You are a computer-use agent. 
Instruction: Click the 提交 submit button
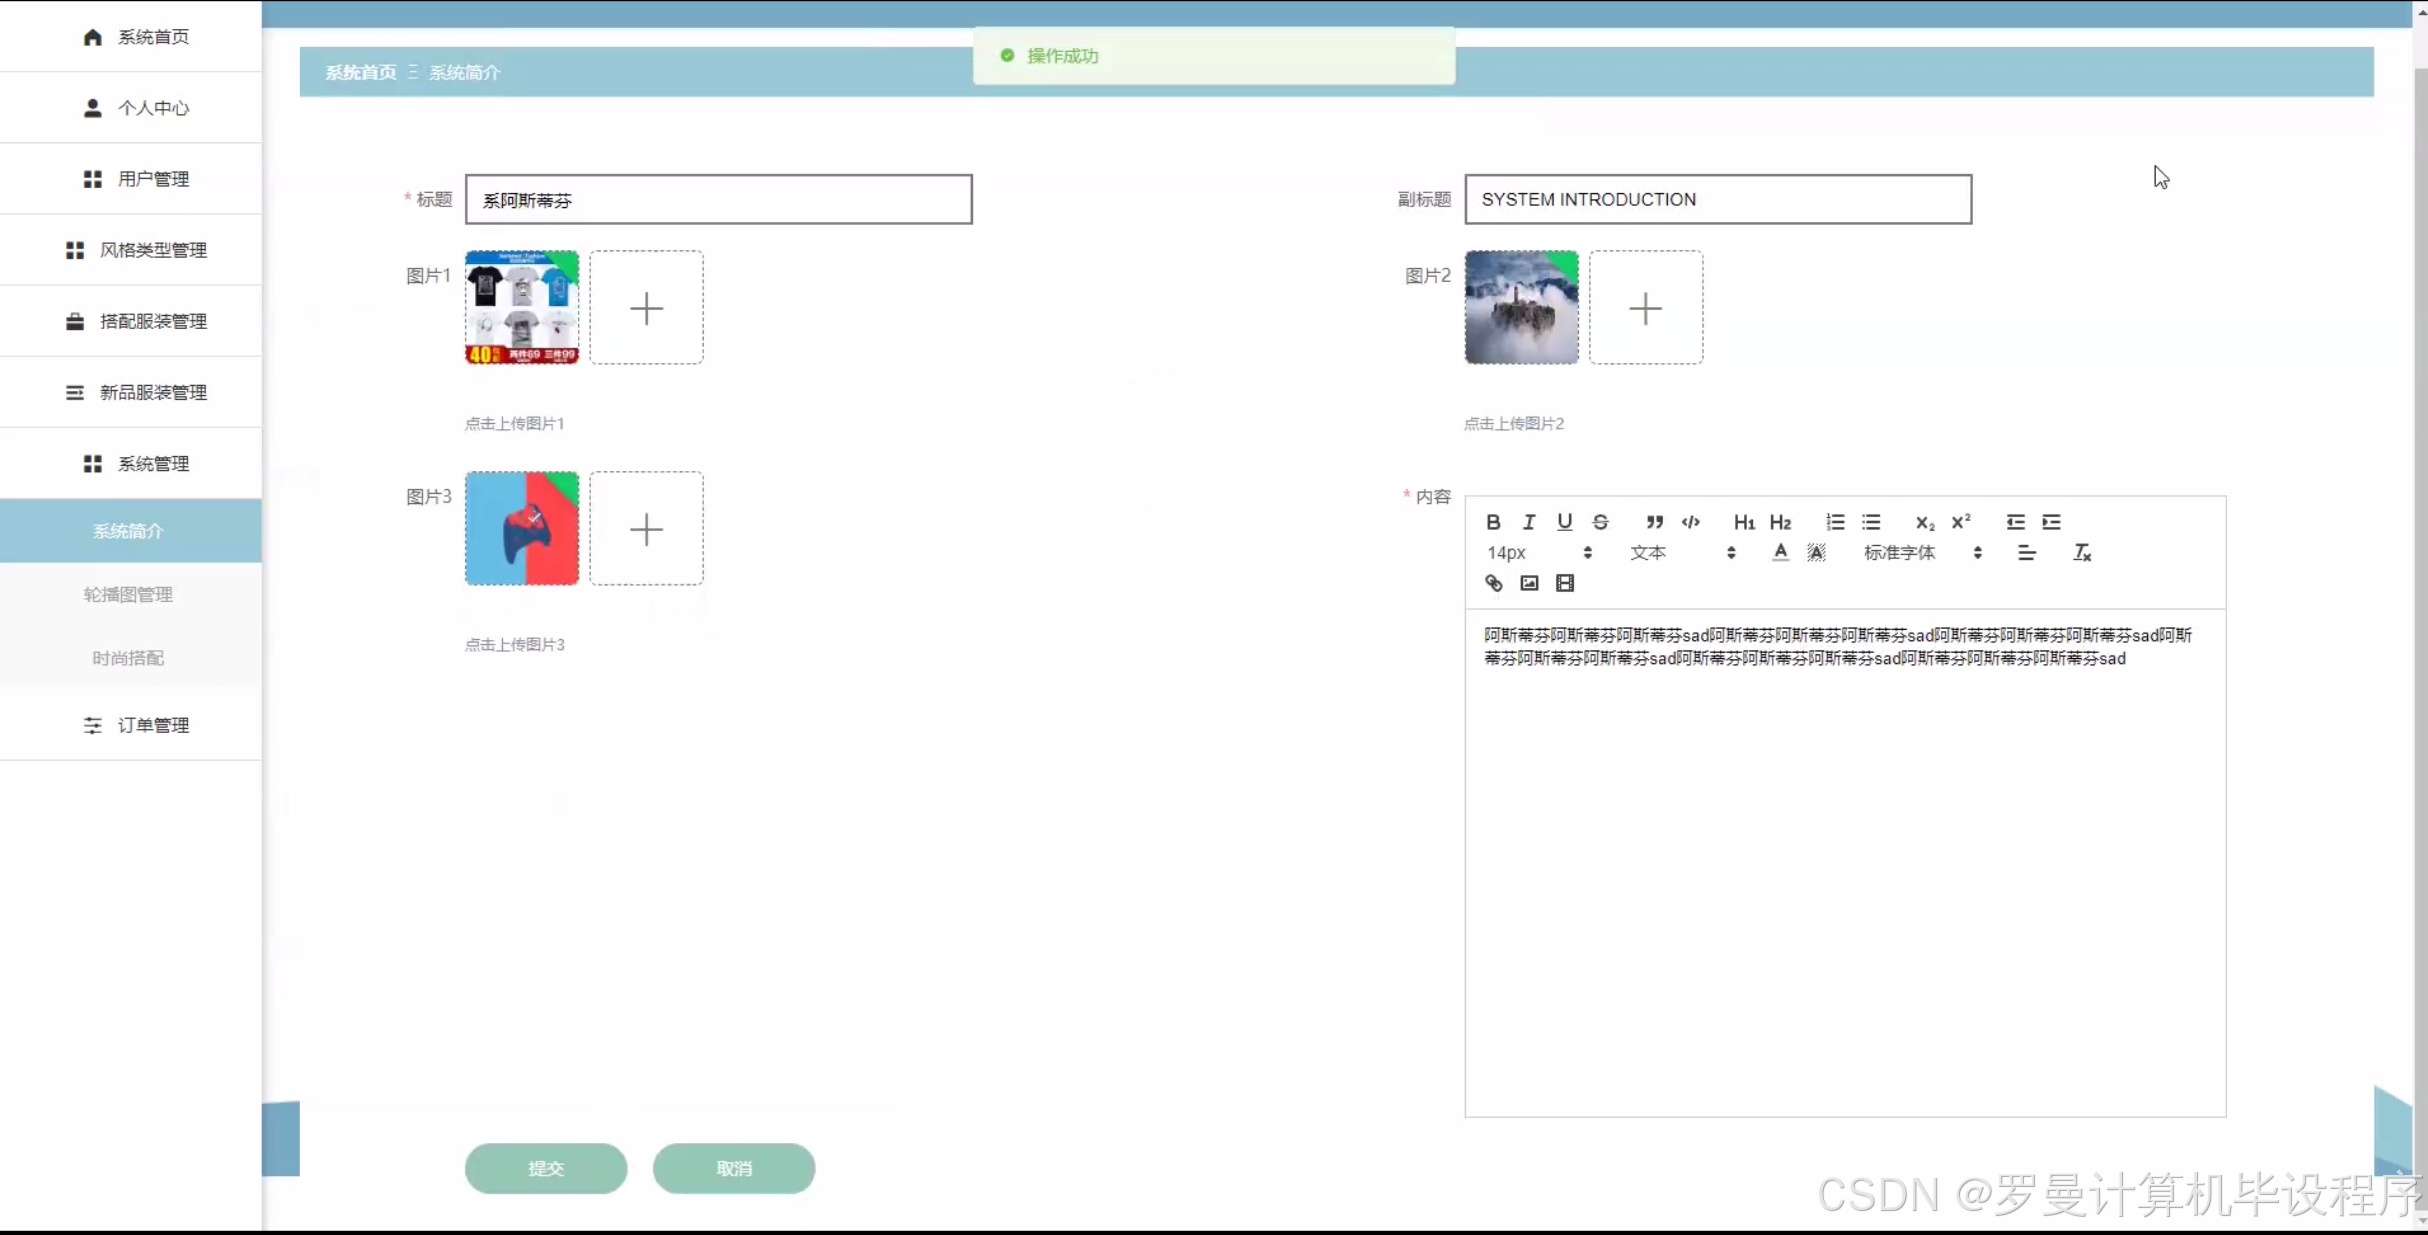(x=546, y=1168)
